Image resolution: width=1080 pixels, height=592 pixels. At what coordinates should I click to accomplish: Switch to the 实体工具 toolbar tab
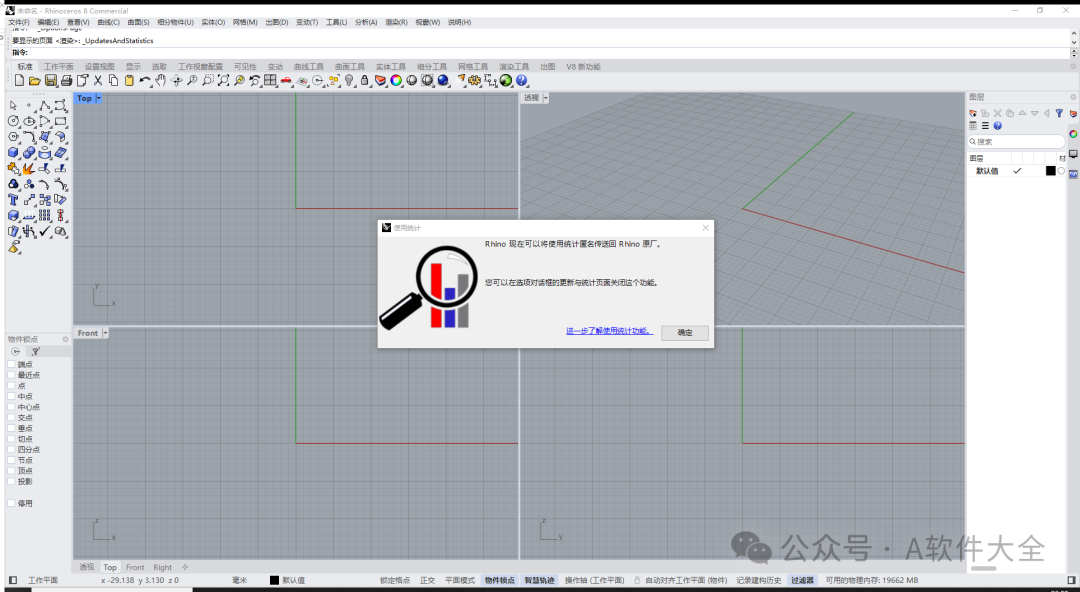[x=391, y=67]
